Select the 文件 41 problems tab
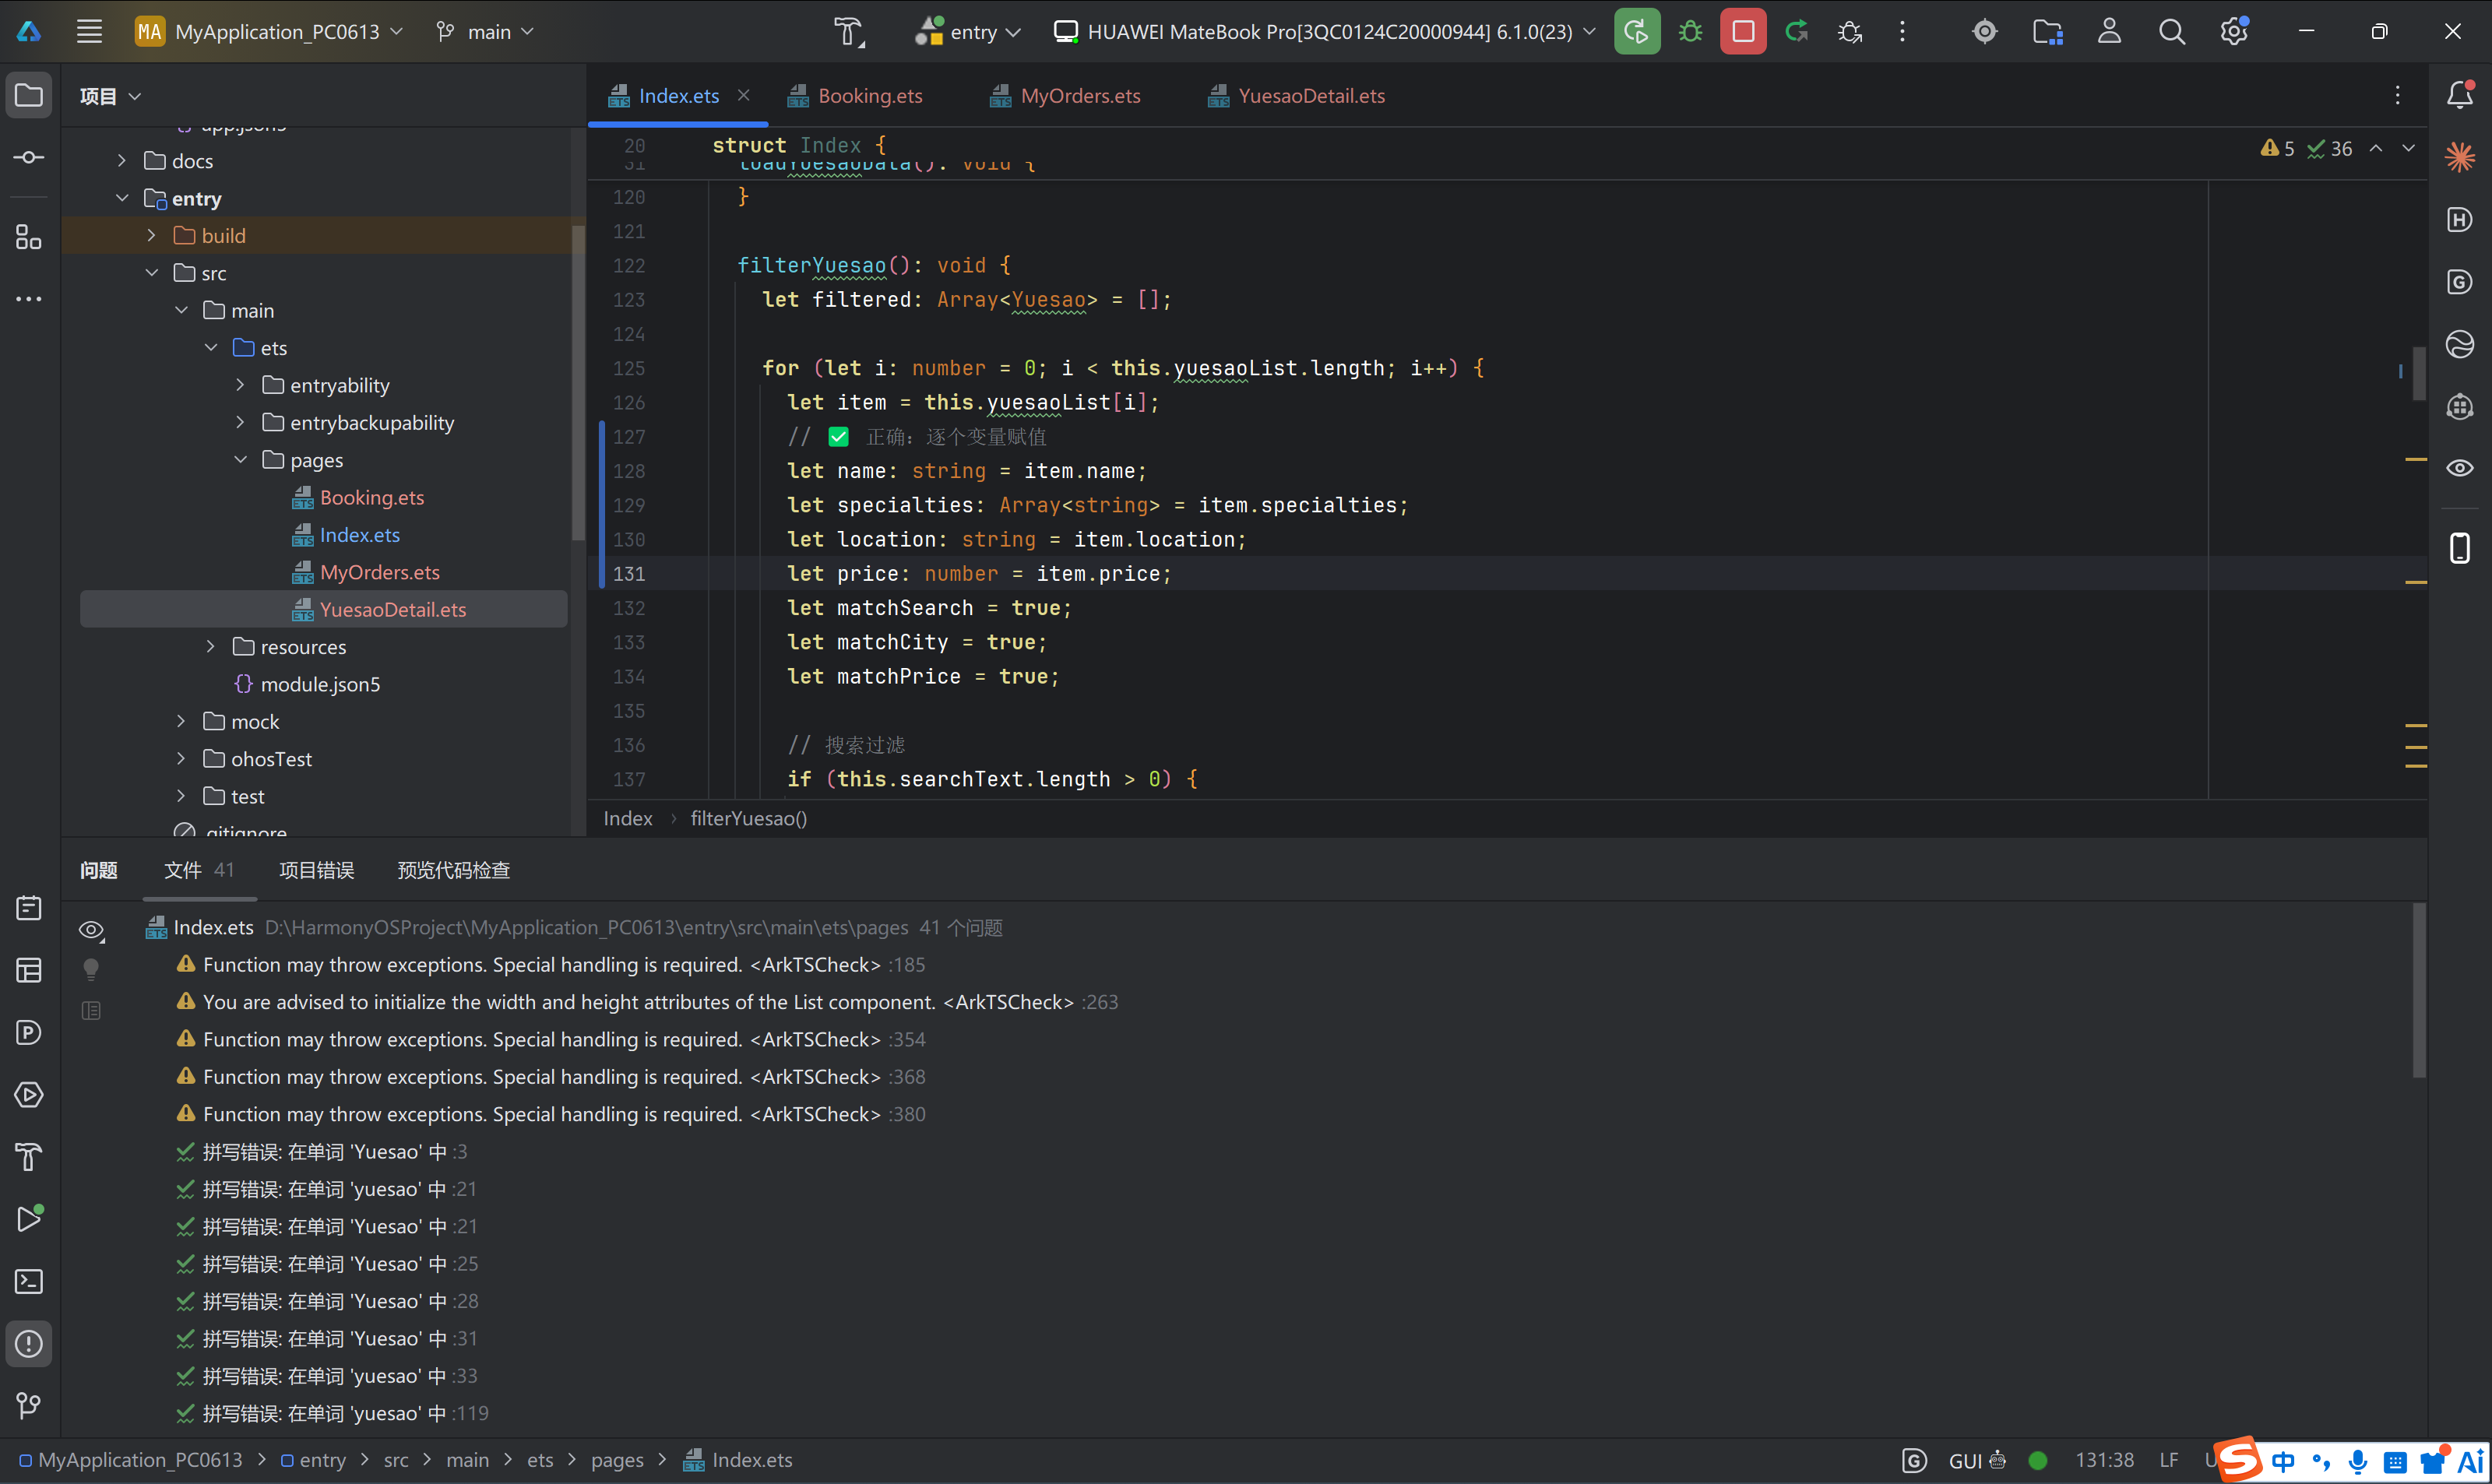 [x=199, y=870]
